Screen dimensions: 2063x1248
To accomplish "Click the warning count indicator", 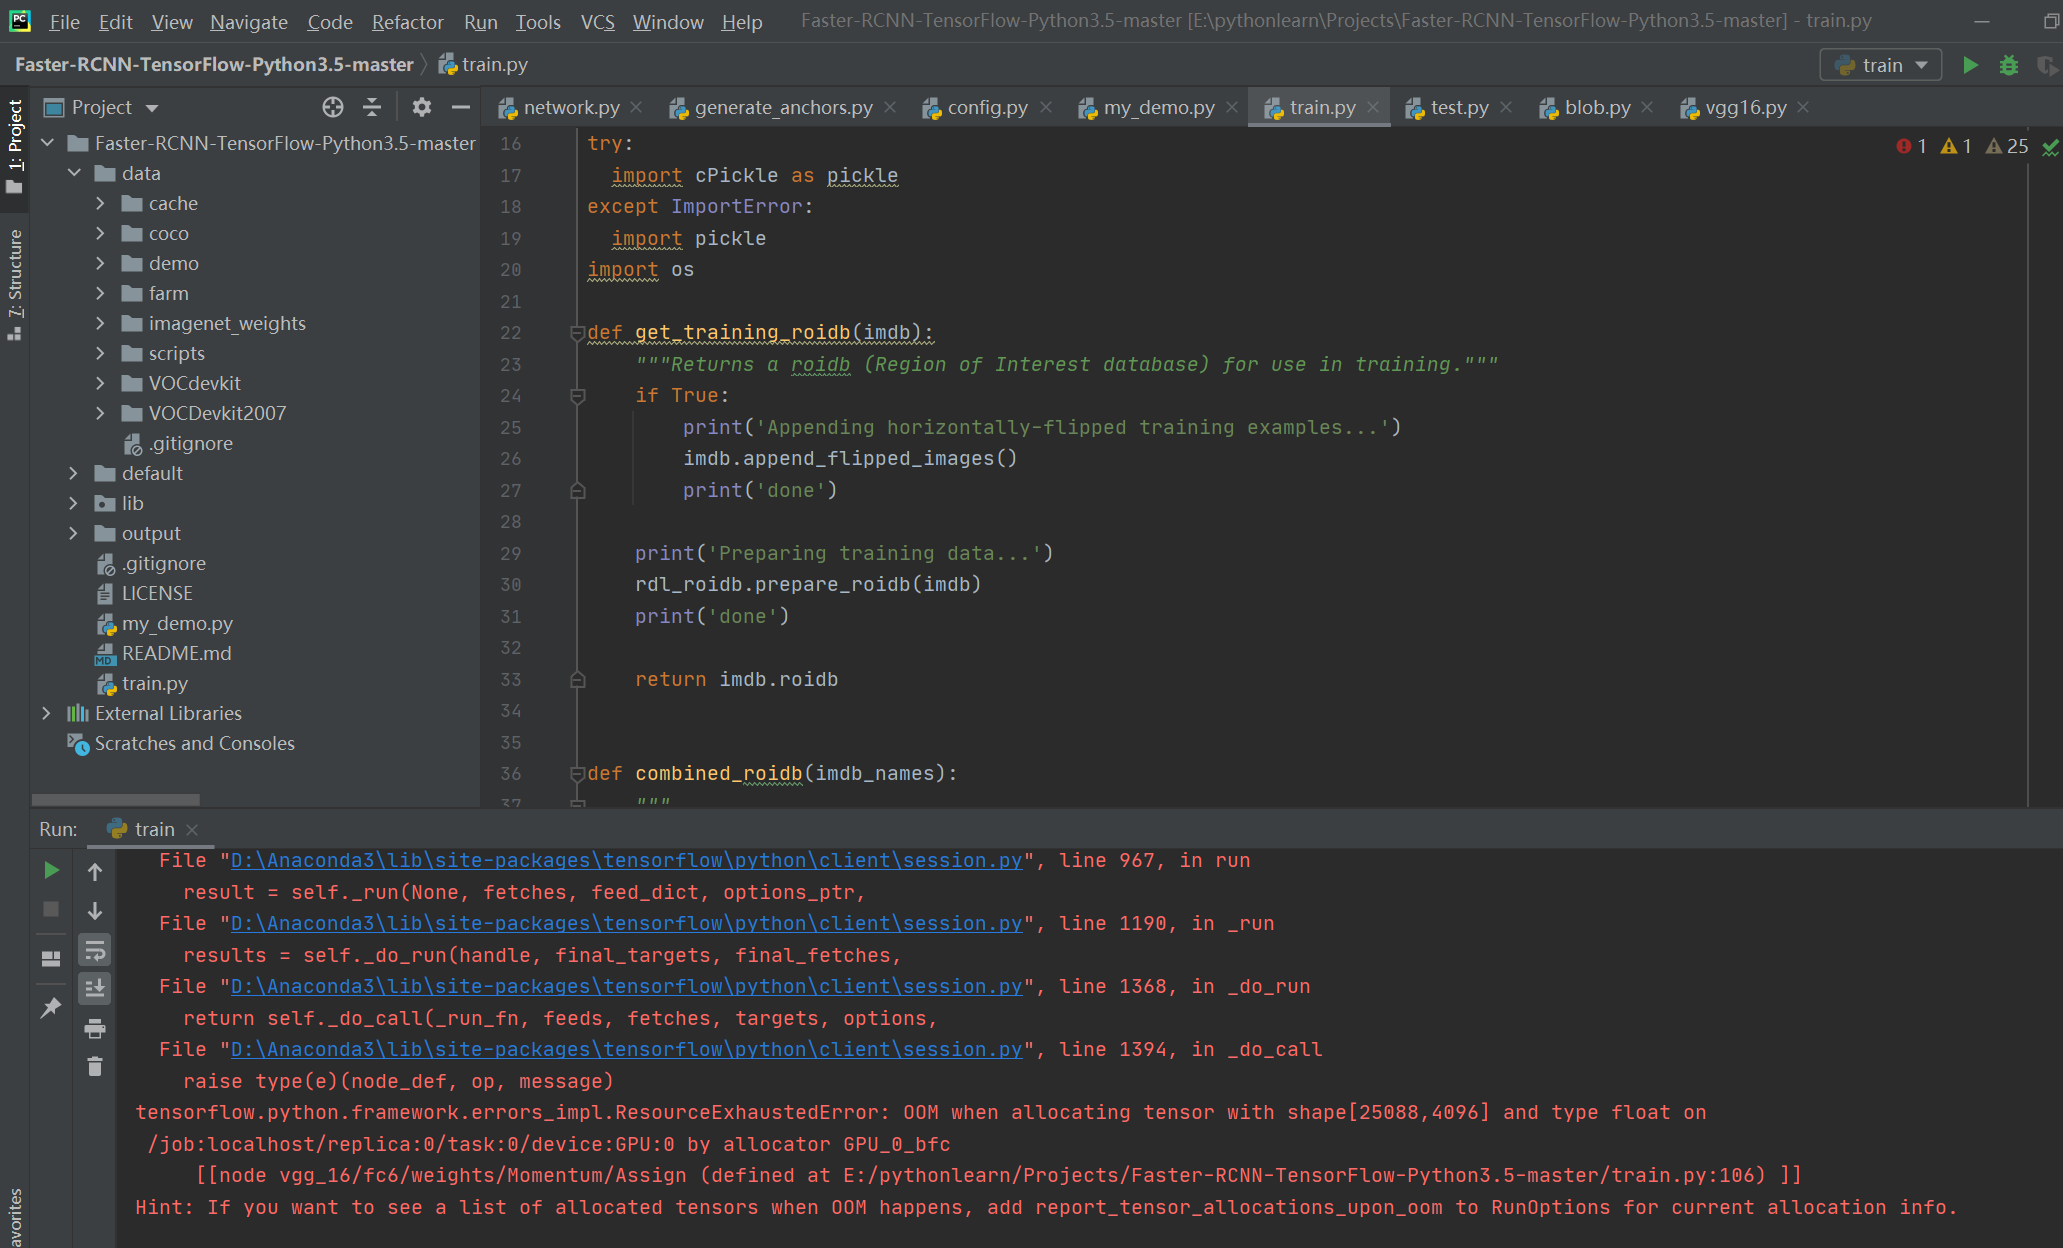I will (x=1956, y=146).
